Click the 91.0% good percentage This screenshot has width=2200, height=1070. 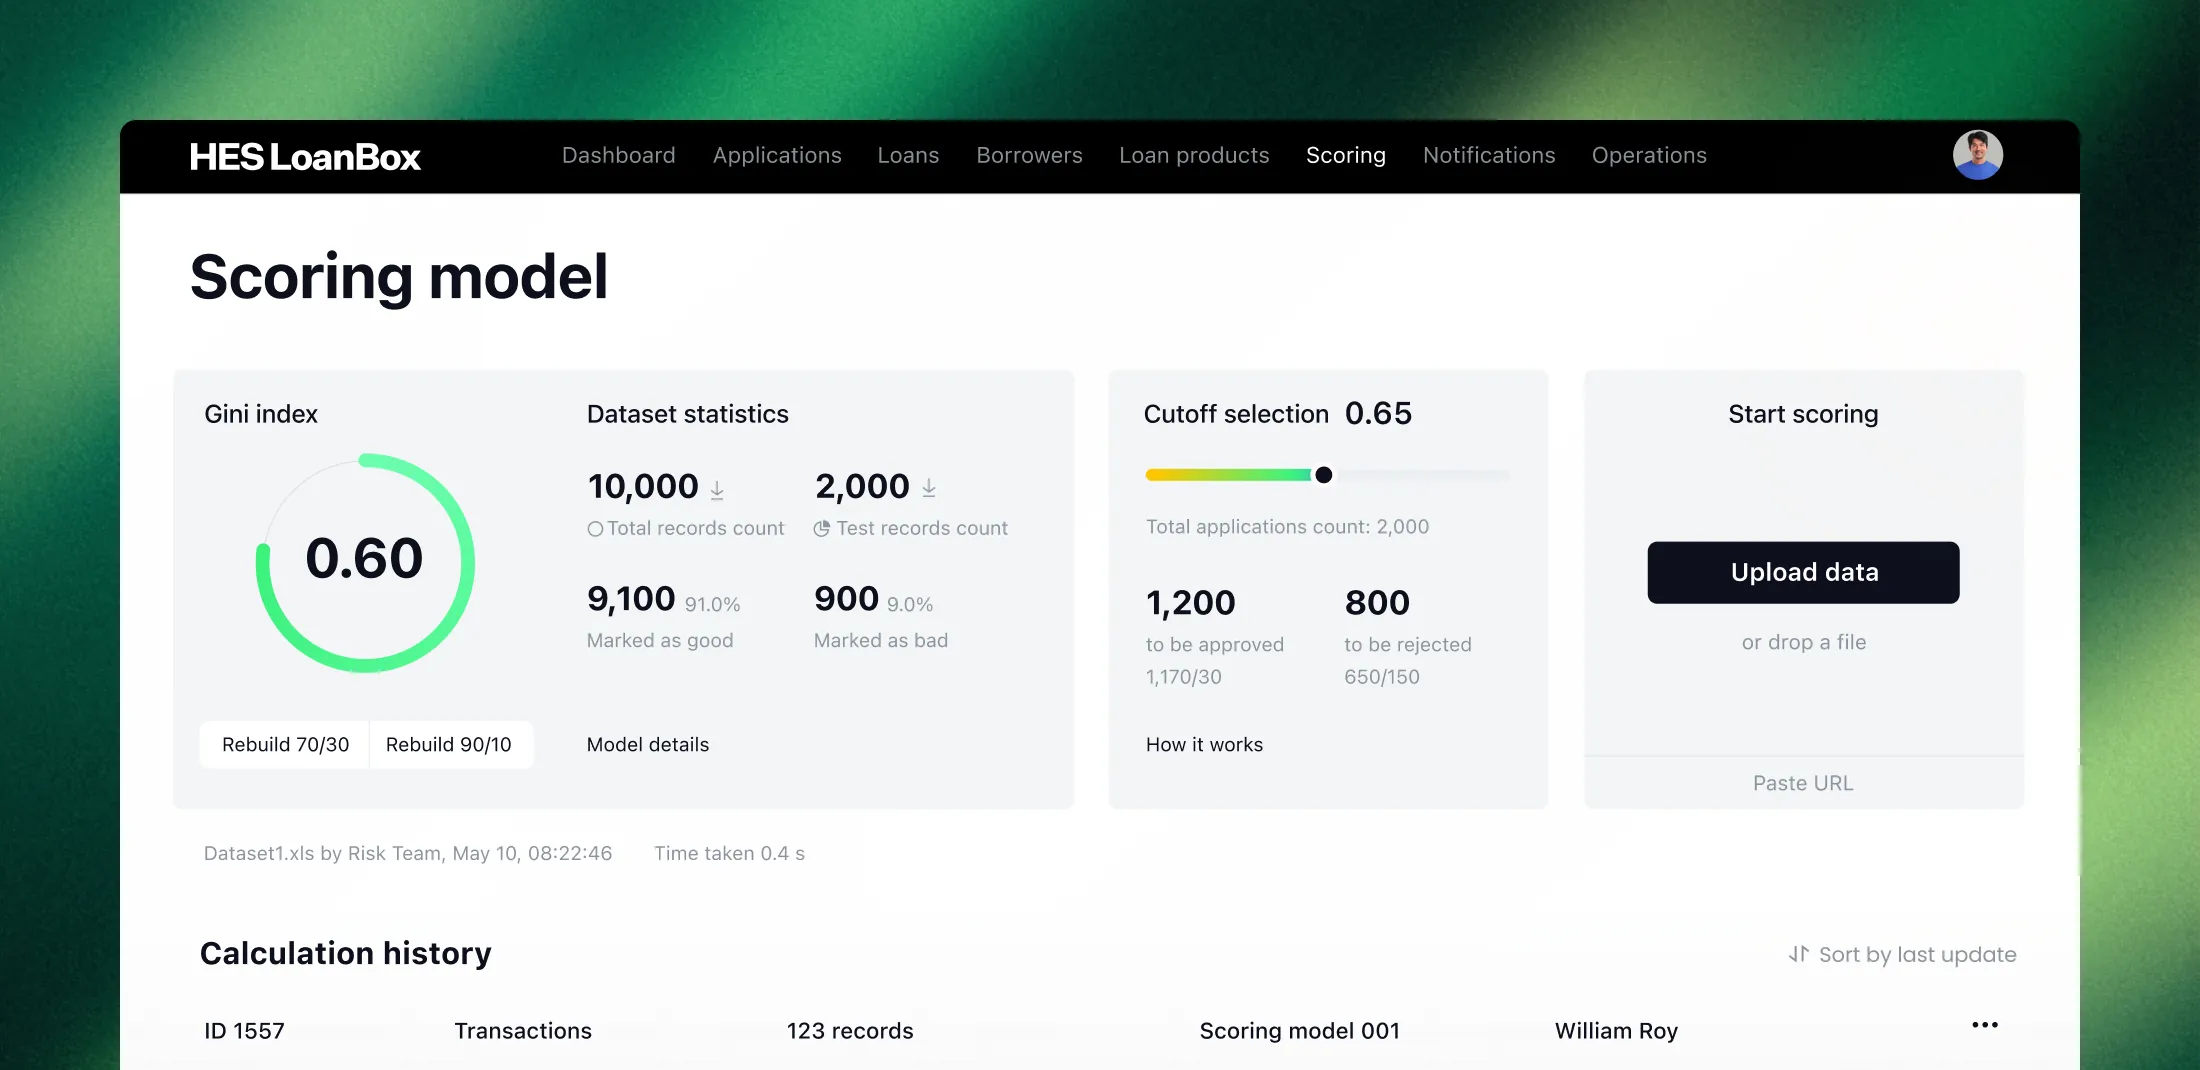point(712,605)
